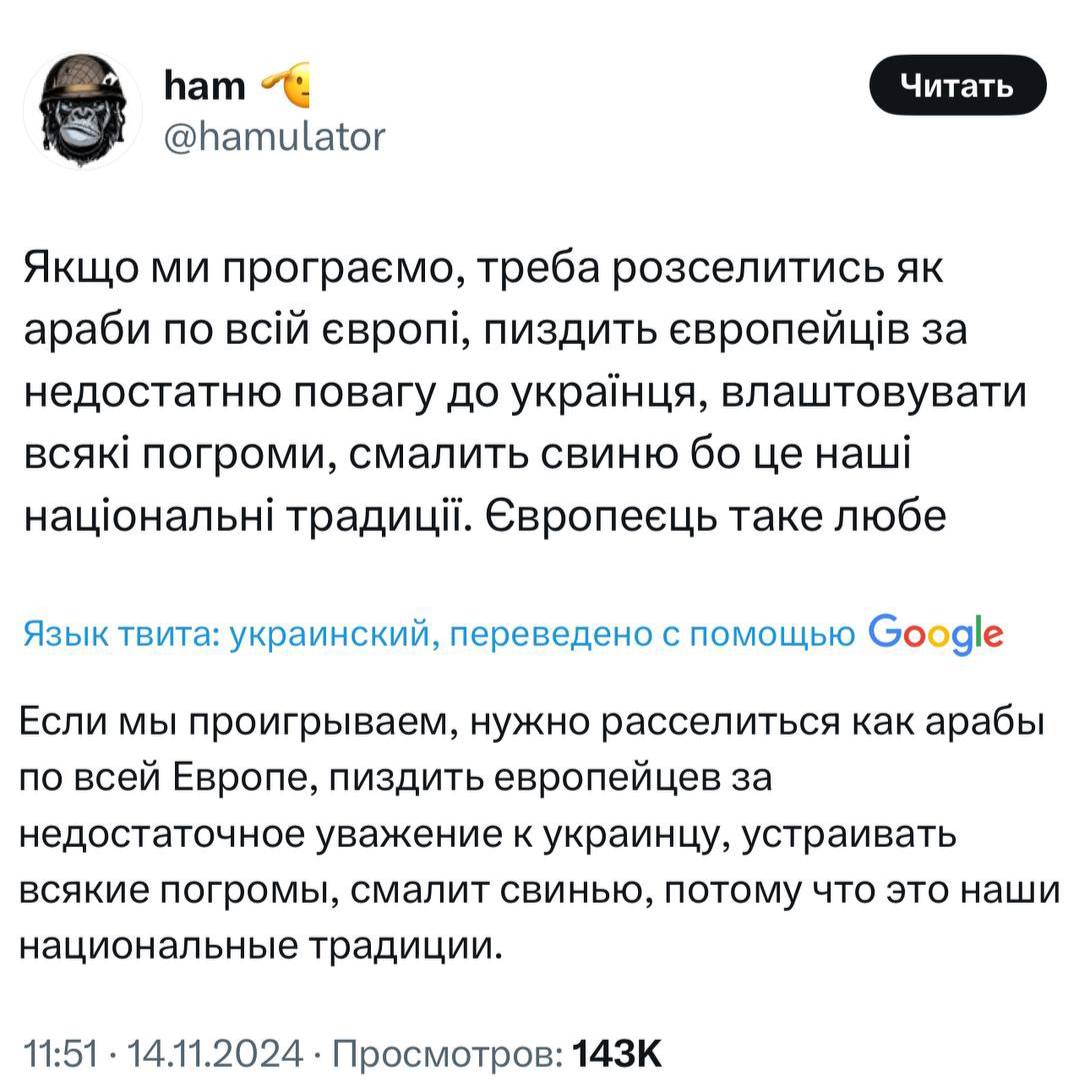Tap the black Читать follow button

[958, 85]
